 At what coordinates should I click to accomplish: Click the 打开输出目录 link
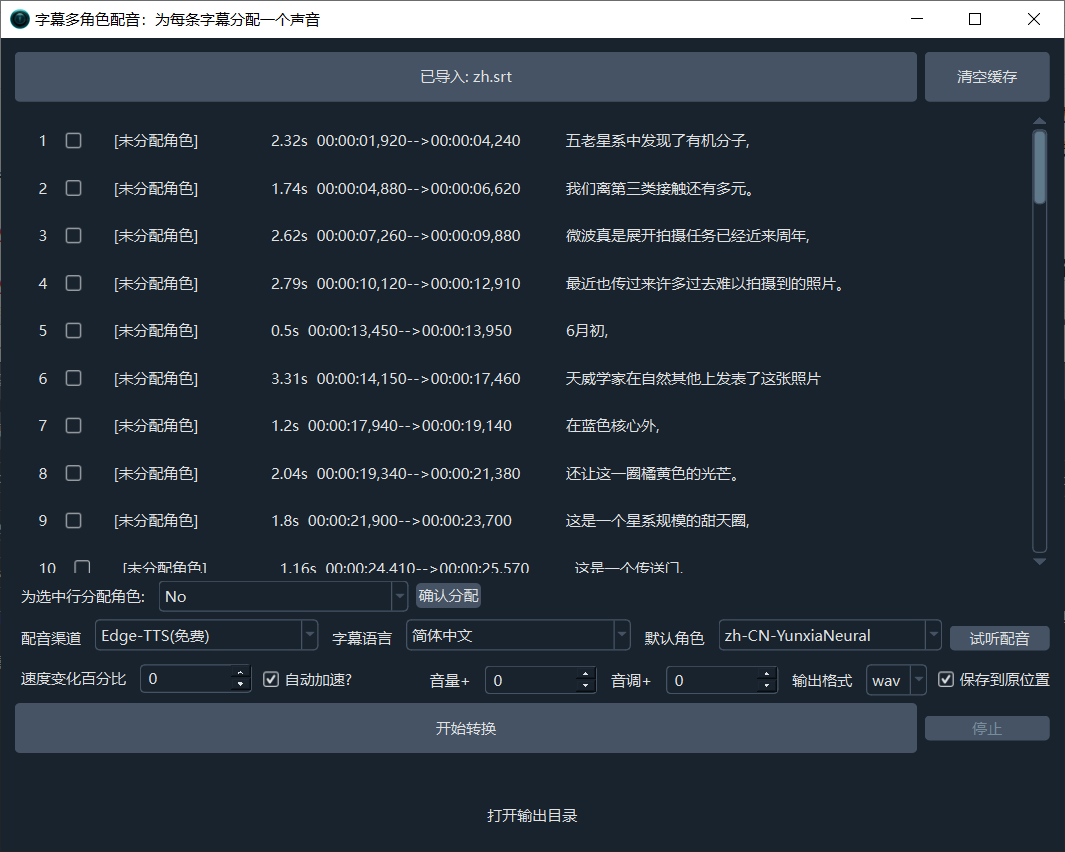532,815
